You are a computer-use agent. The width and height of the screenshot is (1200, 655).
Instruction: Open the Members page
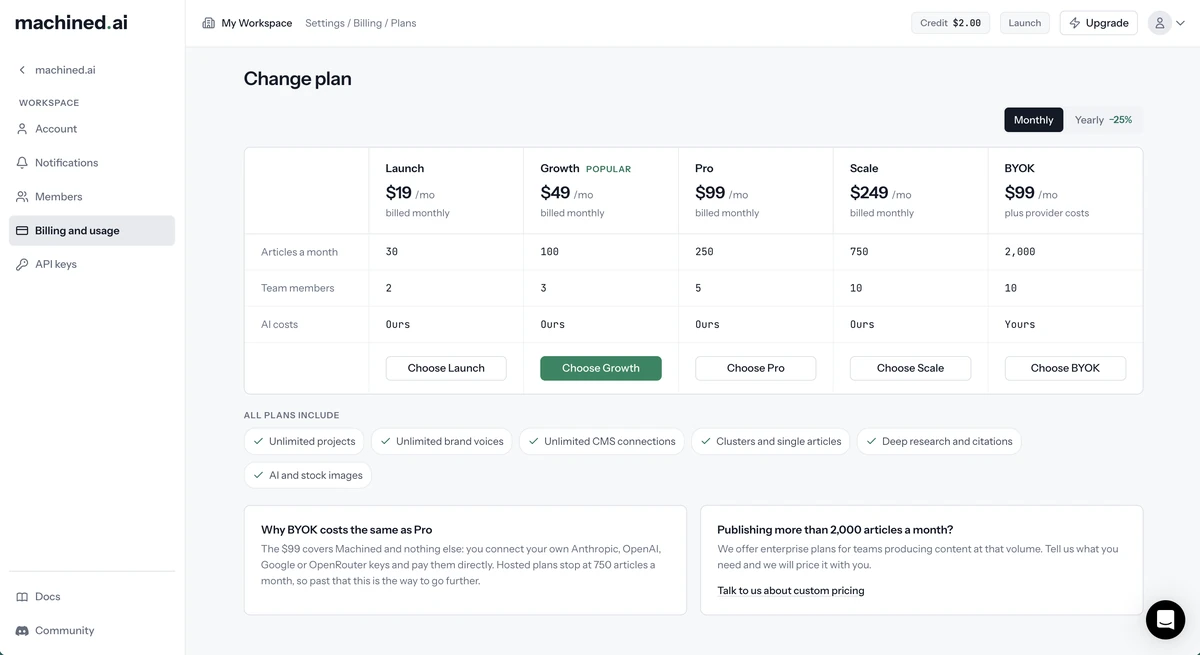pyautogui.click(x=92, y=197)
